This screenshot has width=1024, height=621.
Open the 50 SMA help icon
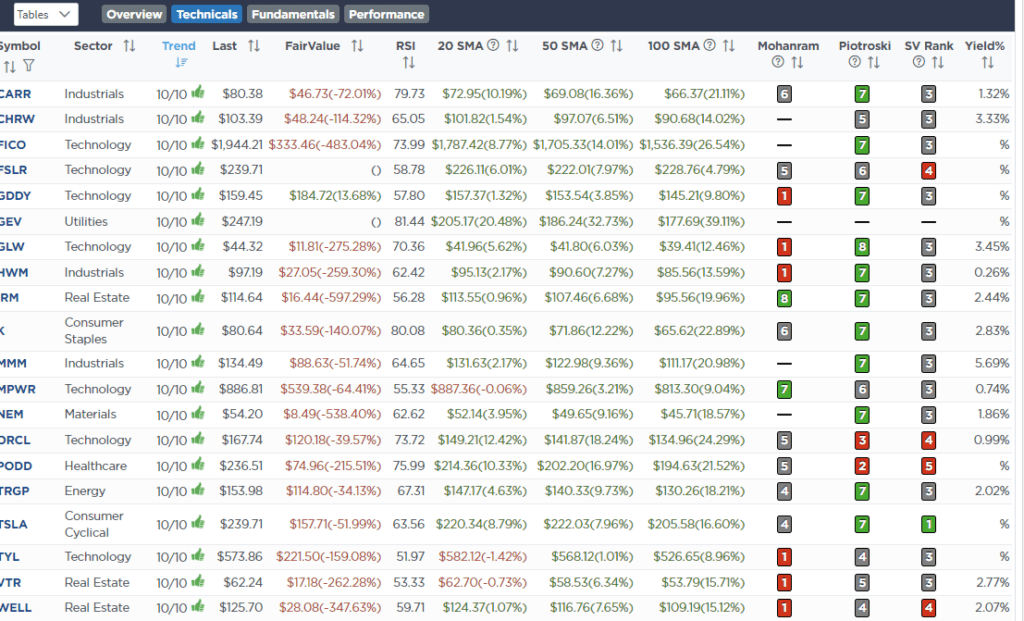coord(597,45)
